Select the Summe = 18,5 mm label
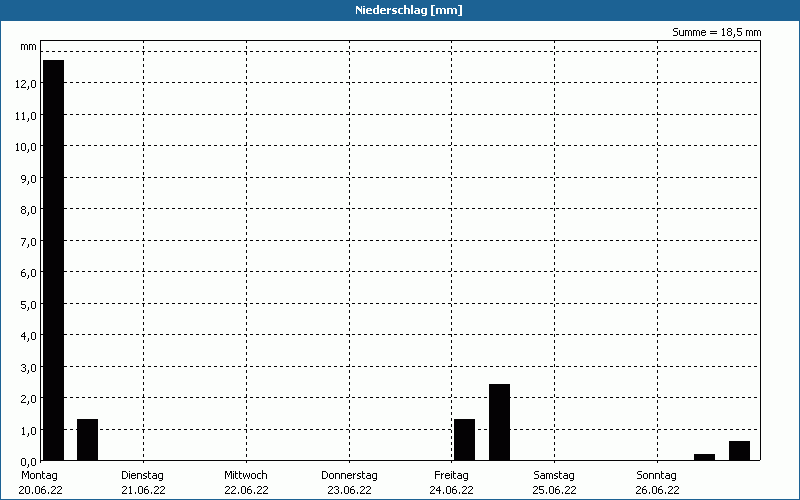The width and height of the screenshot is (800, 500). pos(716,33)
